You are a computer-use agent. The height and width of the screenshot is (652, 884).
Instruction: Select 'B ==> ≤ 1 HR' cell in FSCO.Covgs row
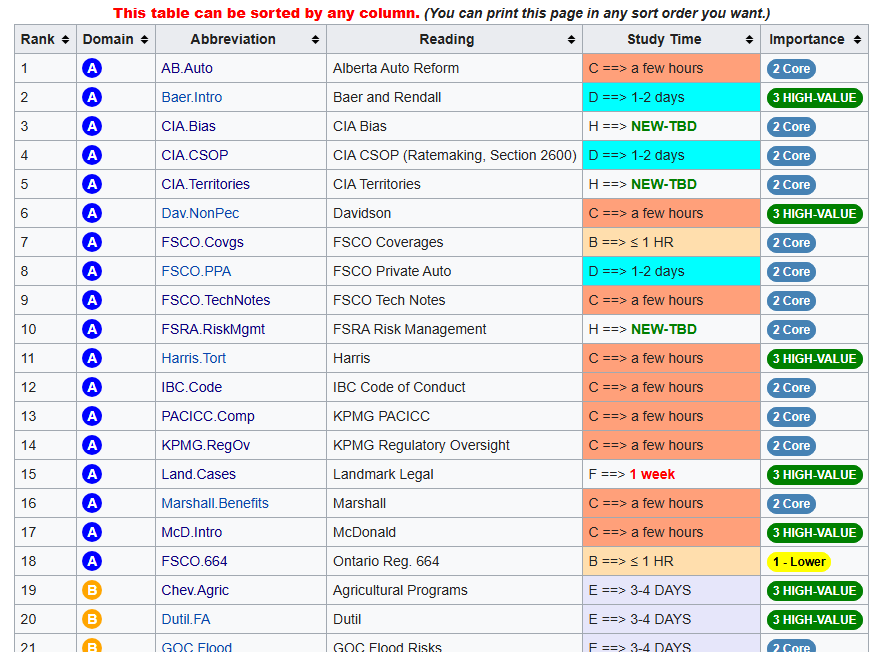point(671,243)
